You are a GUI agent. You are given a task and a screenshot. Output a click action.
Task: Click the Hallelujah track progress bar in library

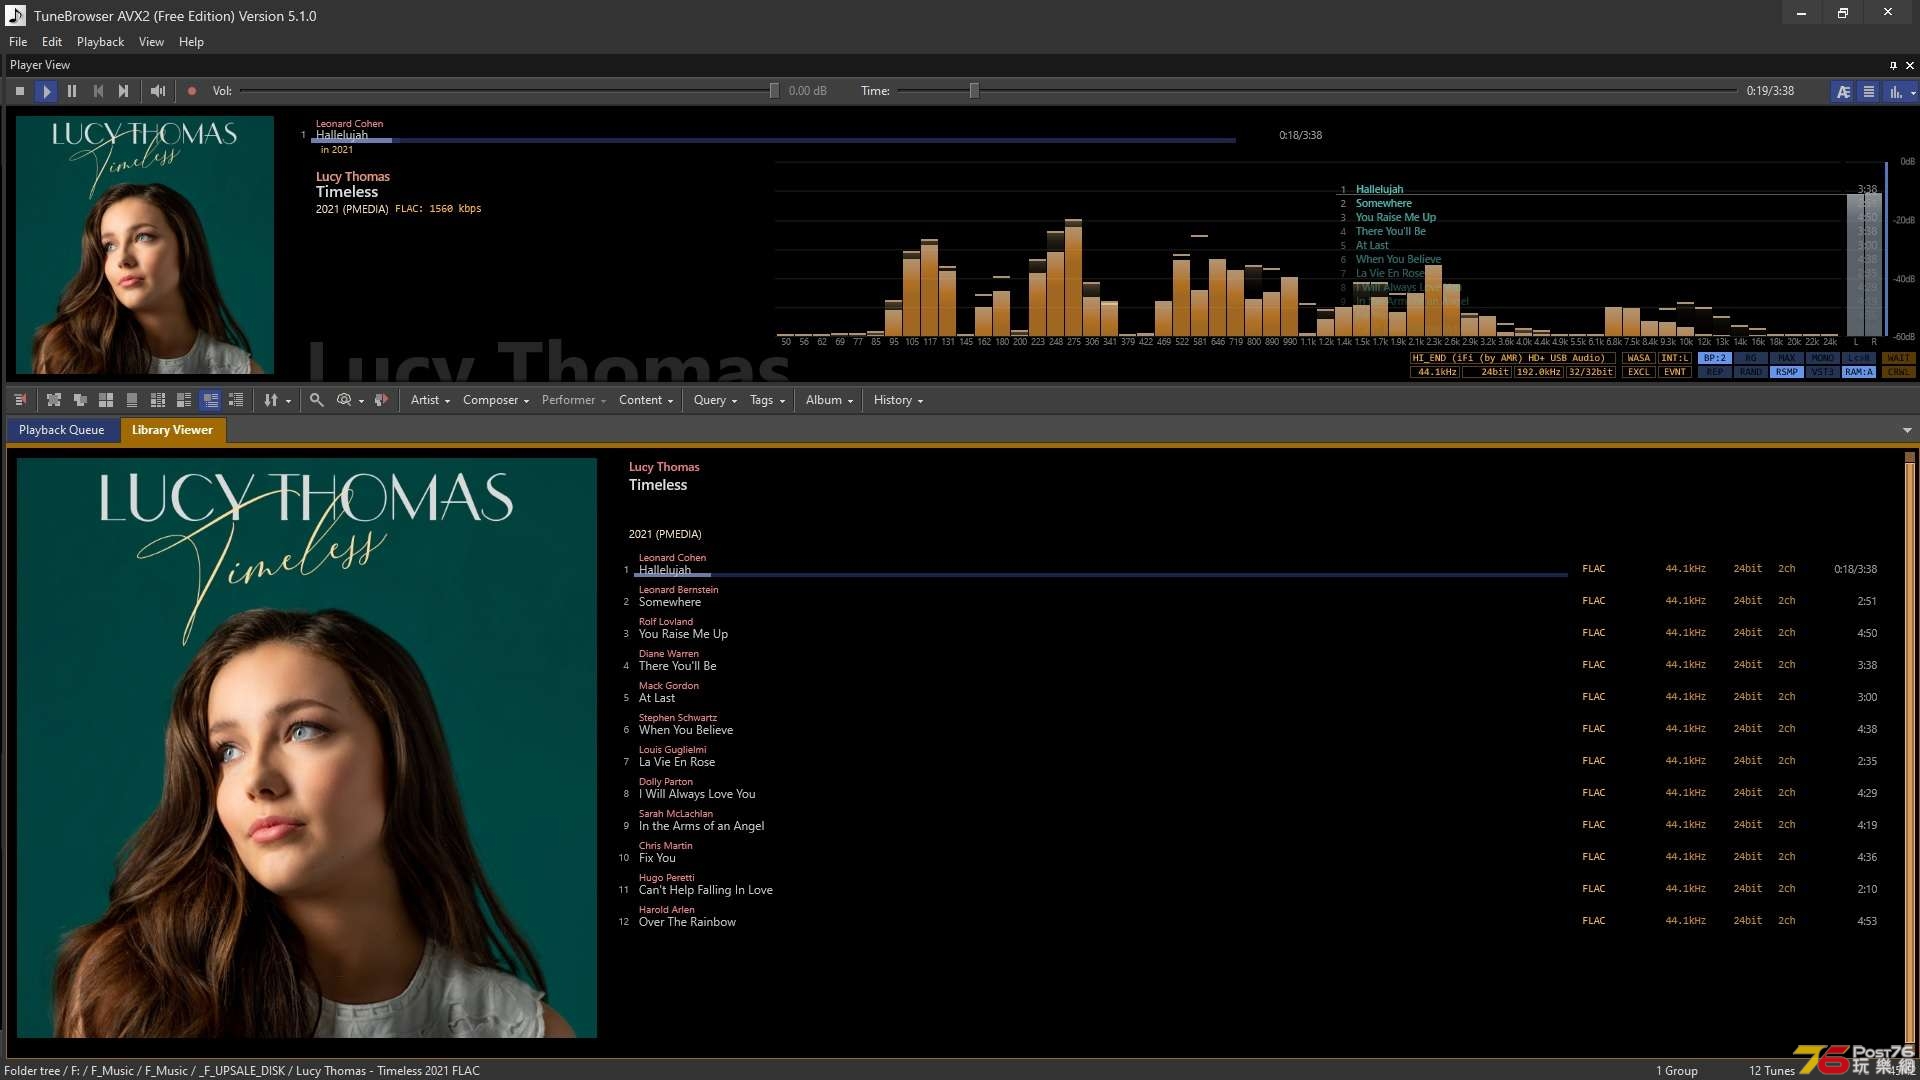1100,575
